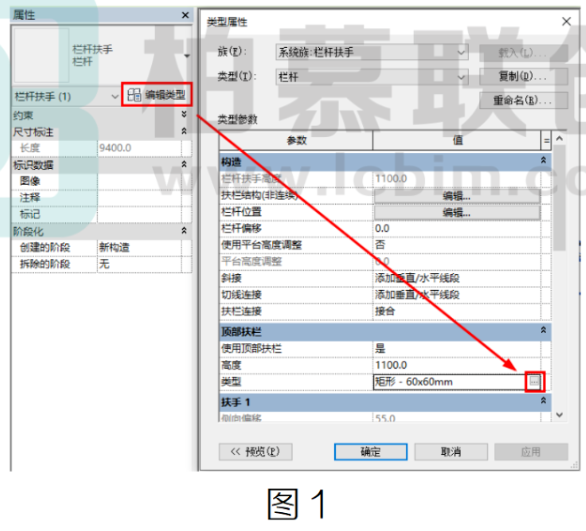Click the 使用顶部扶栏 value 是
Viewport: 586px width, 531px height.
coord(457,349)
